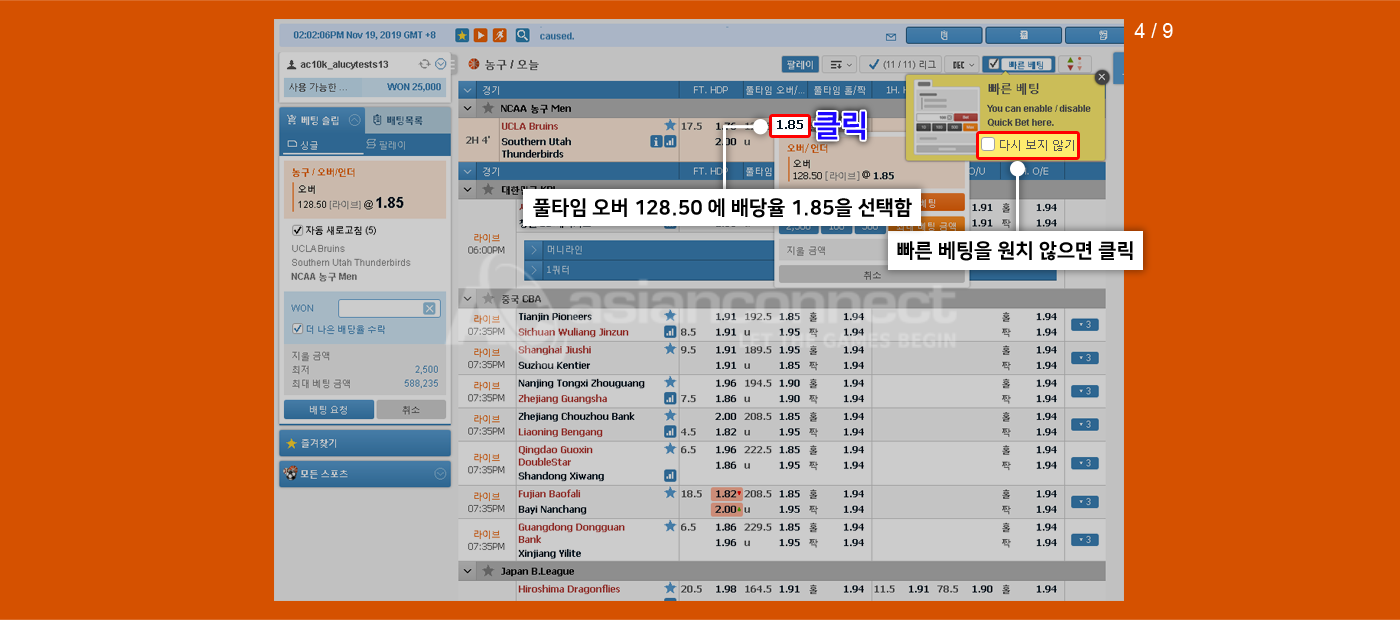Viewport: 1400px width, 620px height.
Task: Star the Japan B.League league header
Action: 488,571
